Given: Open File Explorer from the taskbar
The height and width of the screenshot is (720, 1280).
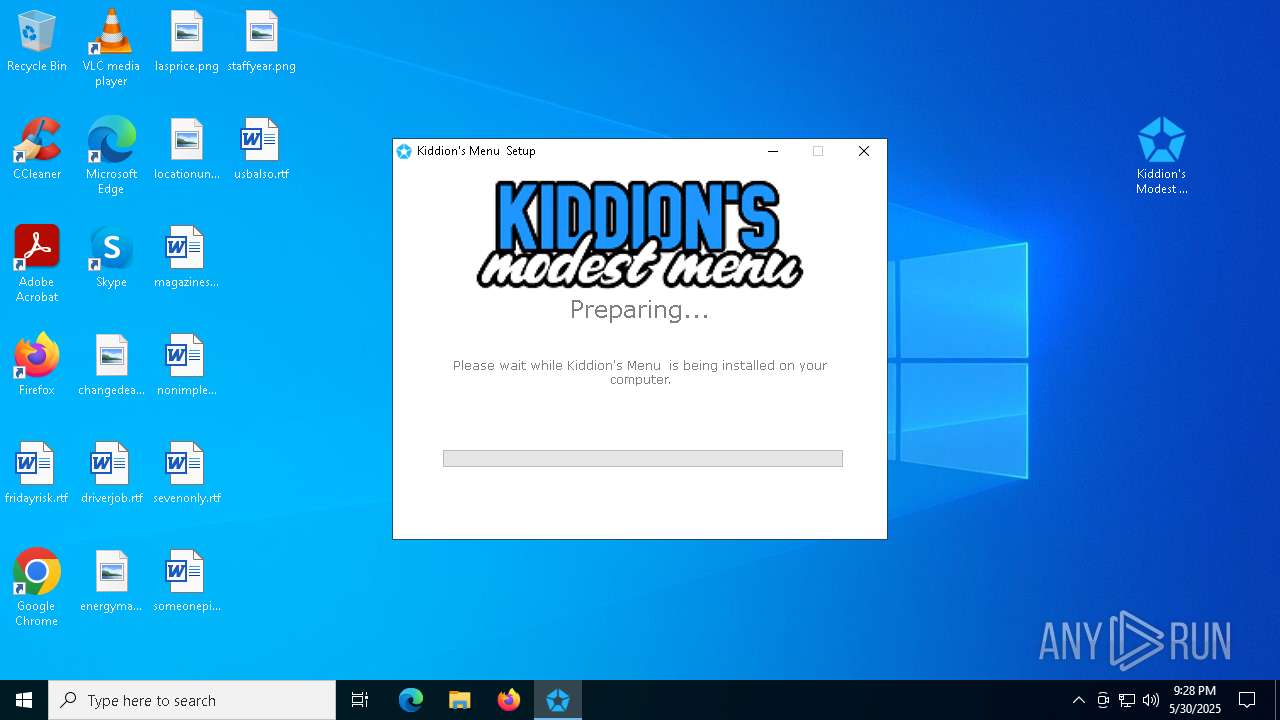Looking at the screenshot, I should (x=460, y=700).
